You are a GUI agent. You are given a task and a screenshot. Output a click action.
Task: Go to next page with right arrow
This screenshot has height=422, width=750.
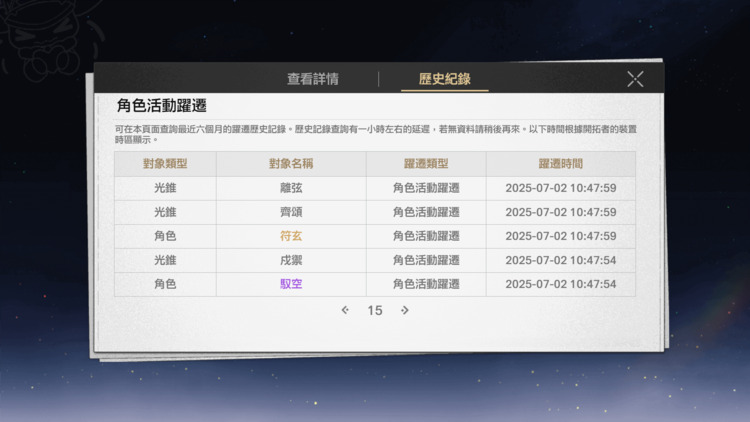[x=405, y=310]
